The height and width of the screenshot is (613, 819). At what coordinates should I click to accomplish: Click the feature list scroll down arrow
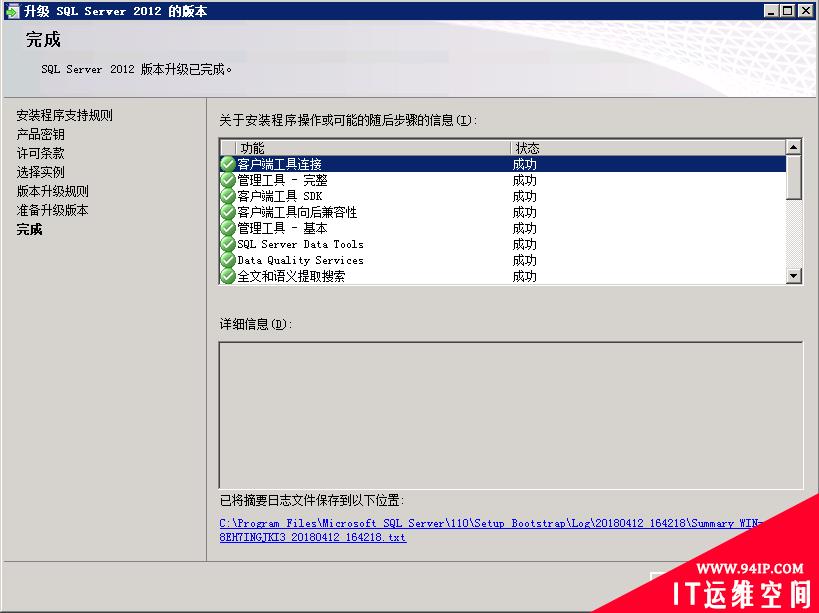tap(794, 276)
